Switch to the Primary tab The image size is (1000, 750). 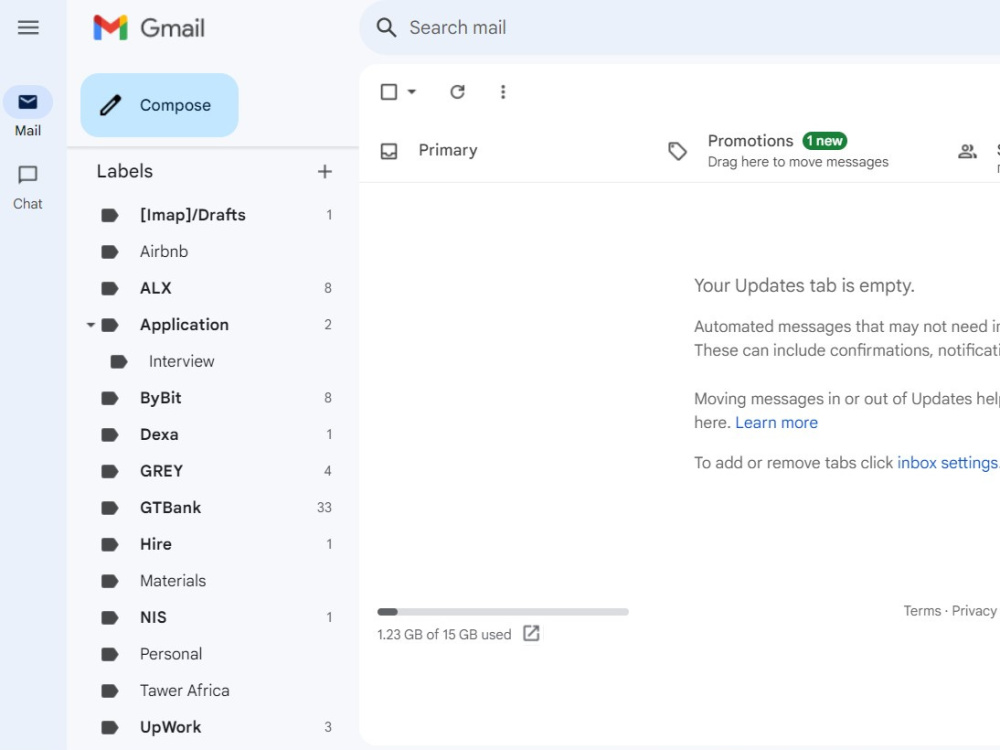pos(447,151)
